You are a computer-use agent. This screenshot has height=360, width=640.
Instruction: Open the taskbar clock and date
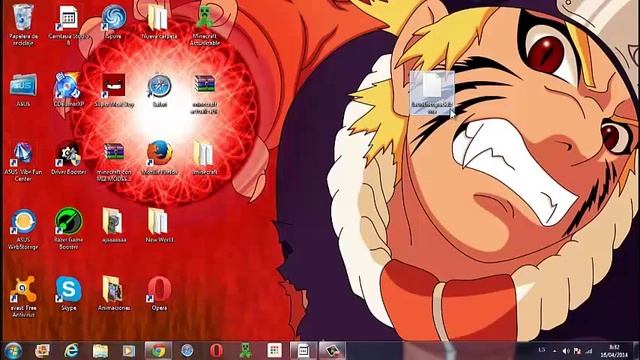[x=614, y=351]
